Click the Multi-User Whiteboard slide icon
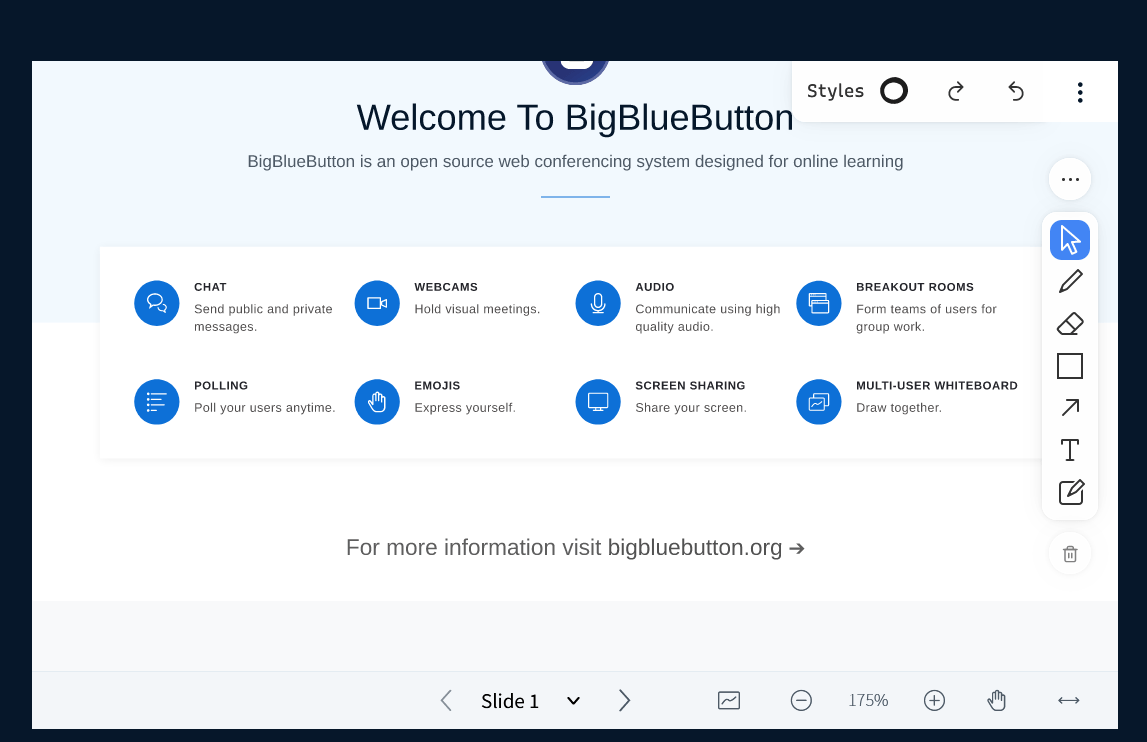 (x=819, y=402)
